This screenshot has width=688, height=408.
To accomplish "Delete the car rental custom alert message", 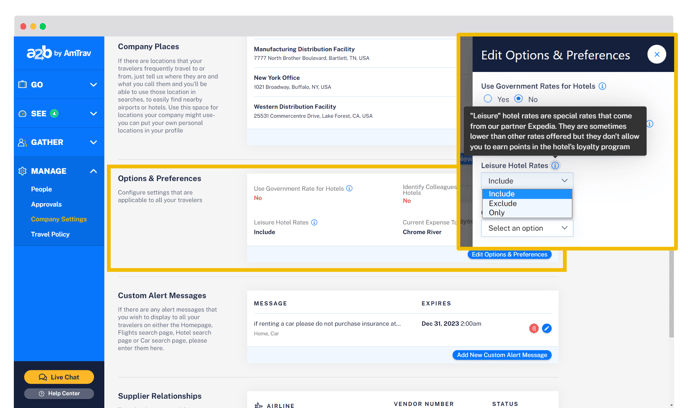I will pos(534,328).
